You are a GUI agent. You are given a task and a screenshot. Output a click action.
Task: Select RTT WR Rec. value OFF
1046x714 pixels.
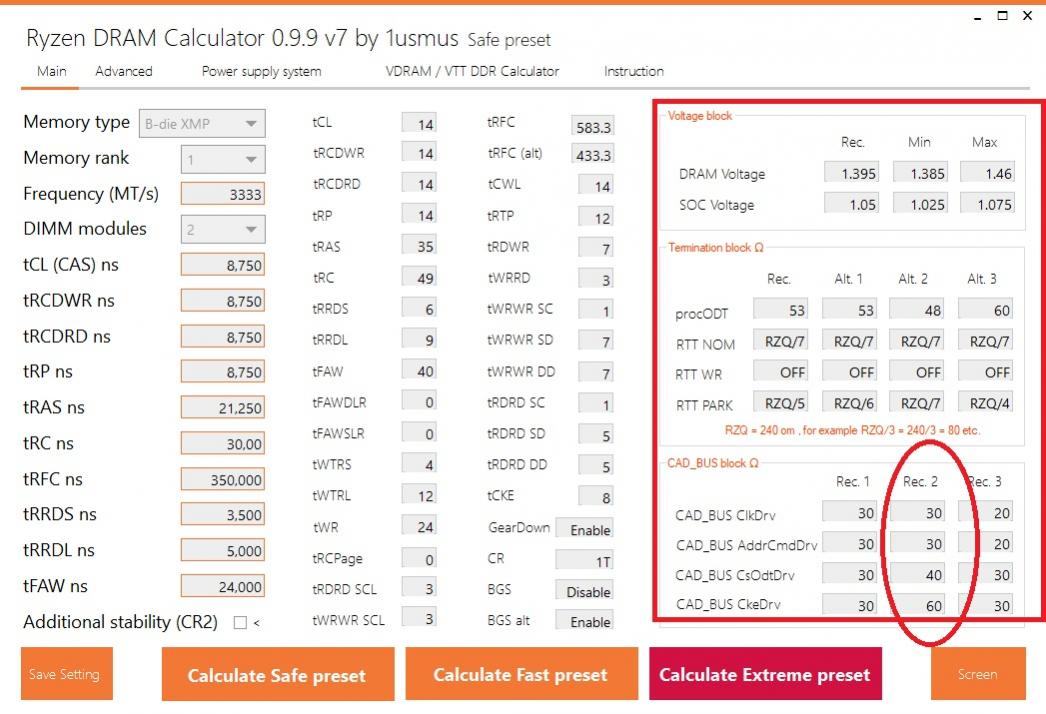[x=780, y=372]
